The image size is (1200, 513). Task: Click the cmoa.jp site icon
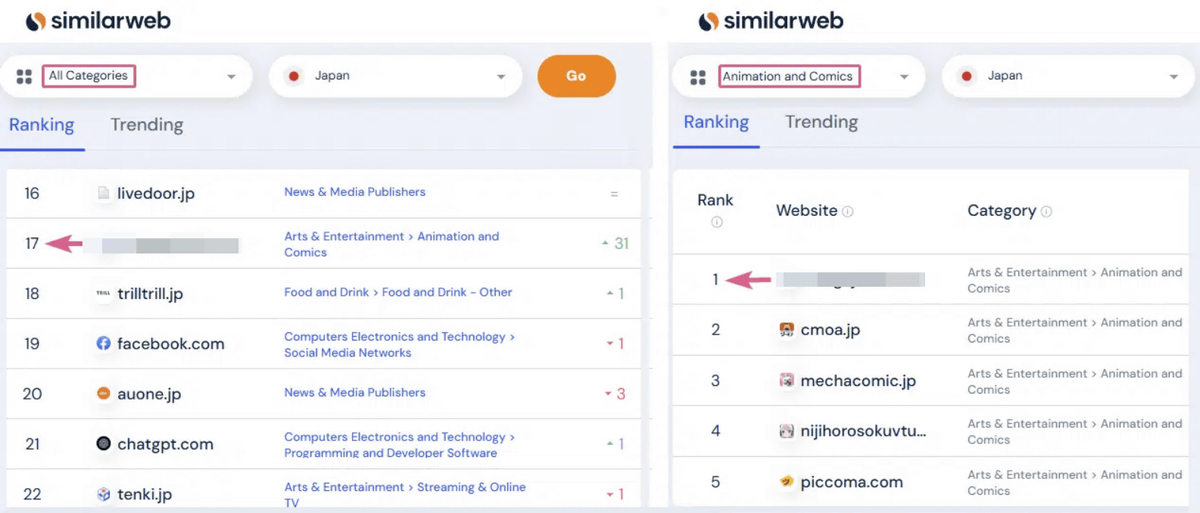(x=787, y=330)
